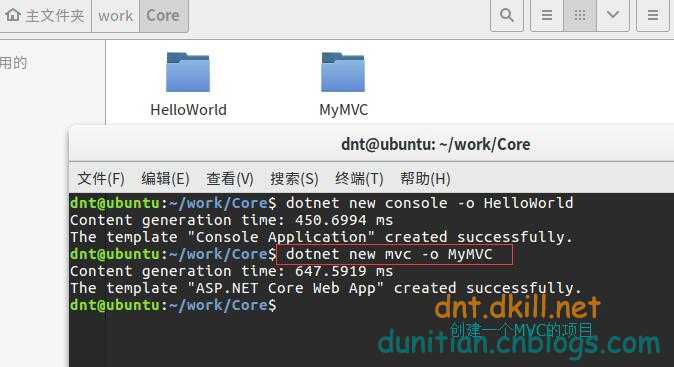674x367 pixels.
Task: Click the Console Application created line
Action: click(321, 237)
